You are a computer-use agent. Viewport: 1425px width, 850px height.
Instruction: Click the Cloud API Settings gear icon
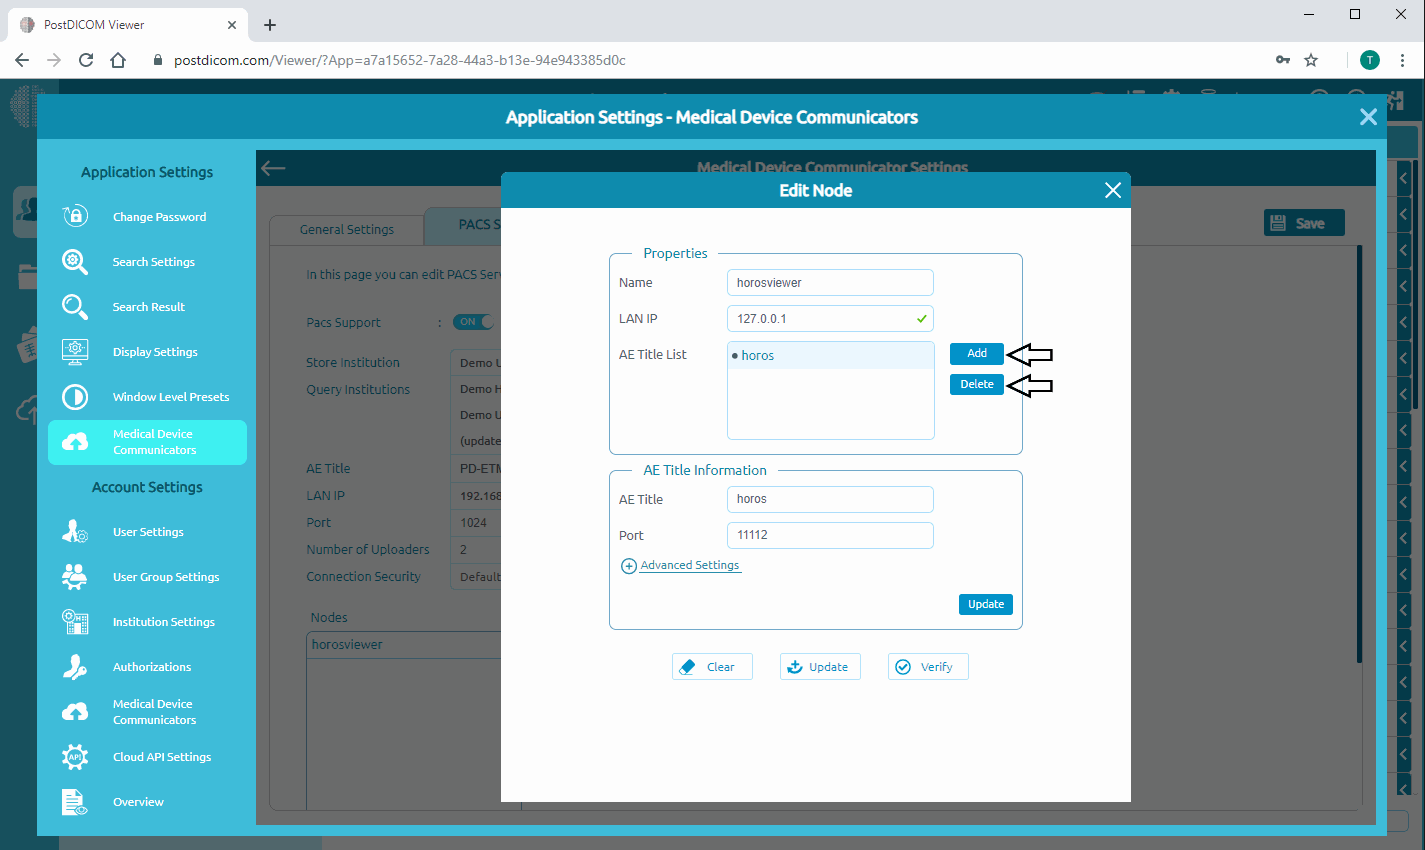pyautogui.click(x=75, y=756)
